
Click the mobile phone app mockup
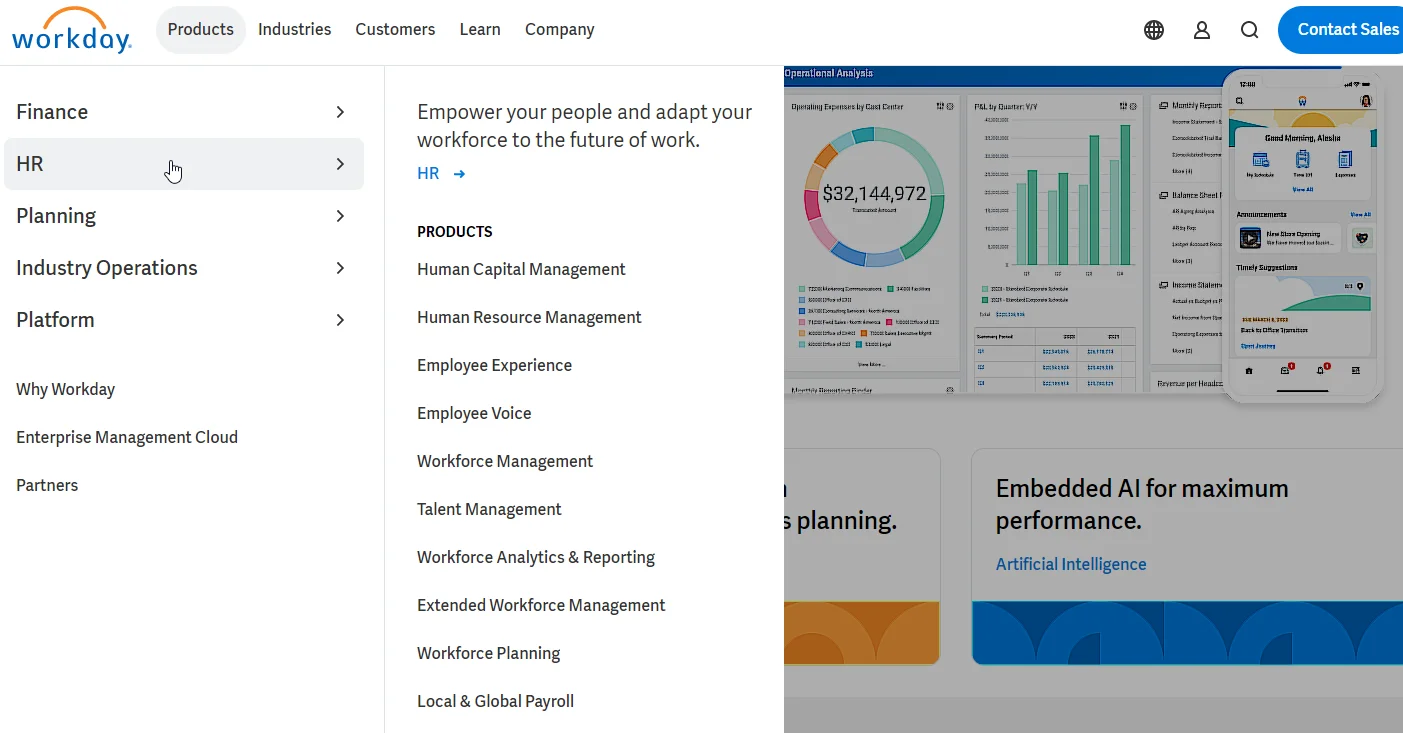coord(1304,236)
